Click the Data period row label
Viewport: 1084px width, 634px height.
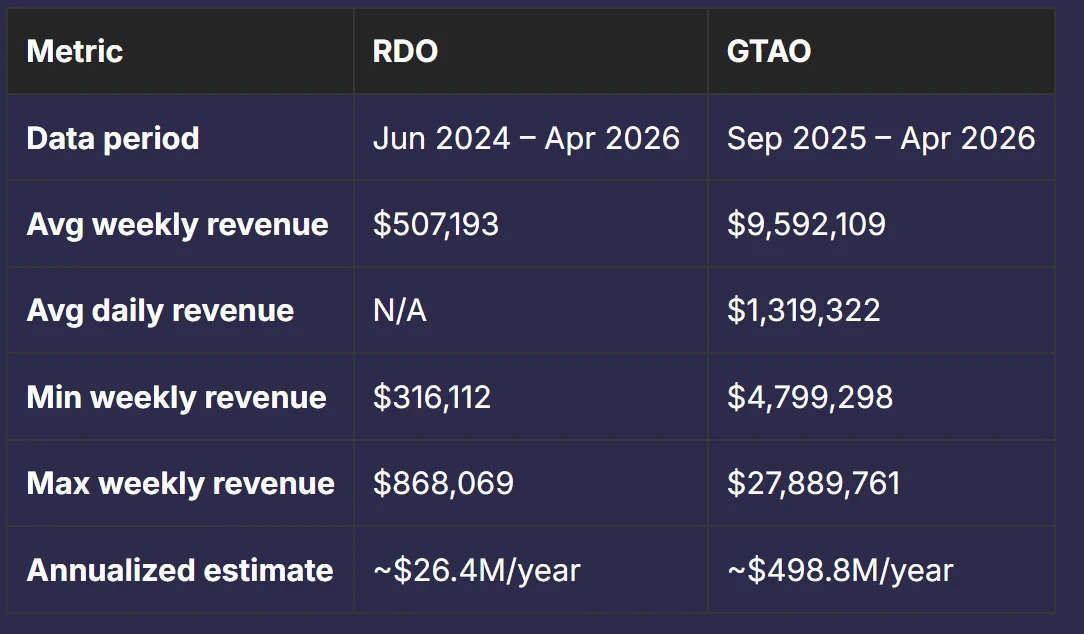113,138
